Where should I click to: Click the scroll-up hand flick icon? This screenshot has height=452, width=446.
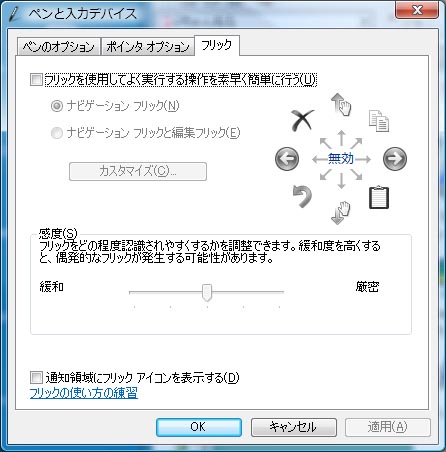(341, 104)
